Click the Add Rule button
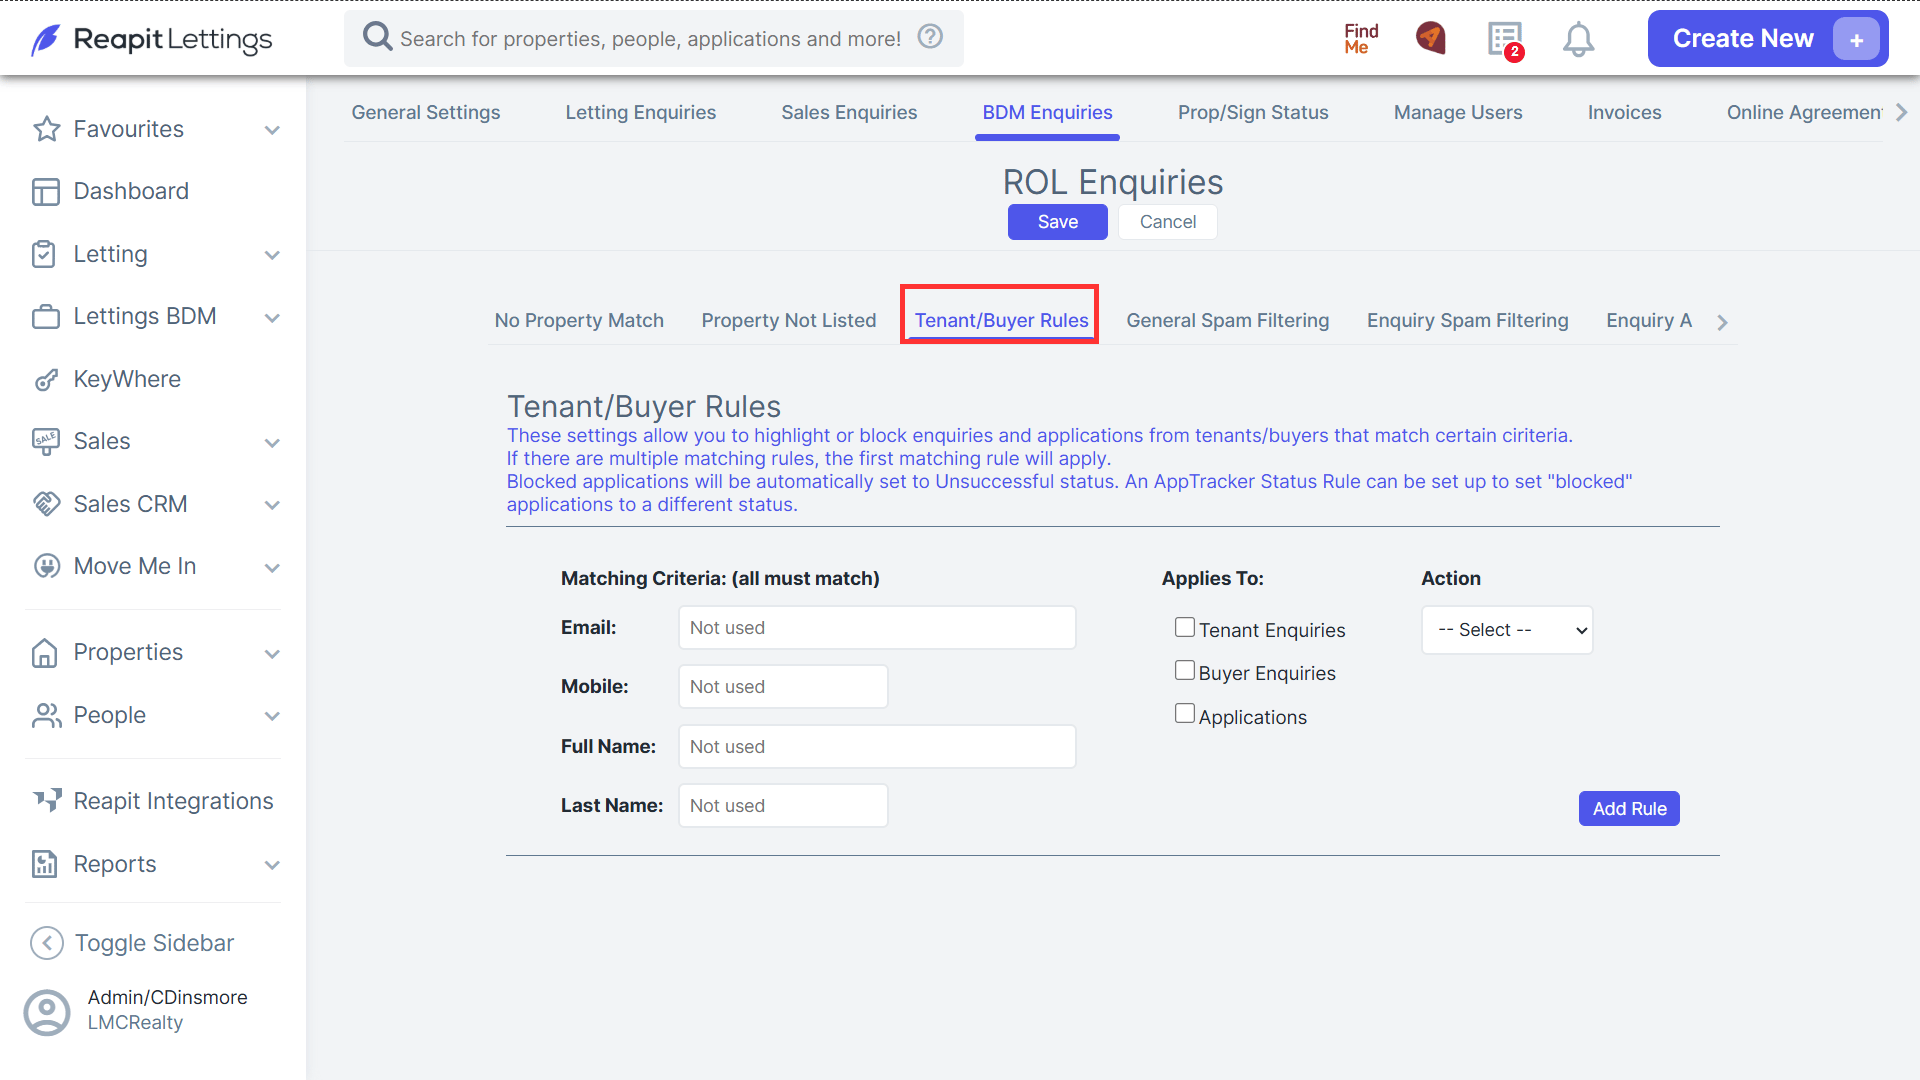The width and height of the screenshot is (1920, 1080). tap(1629, 808)
